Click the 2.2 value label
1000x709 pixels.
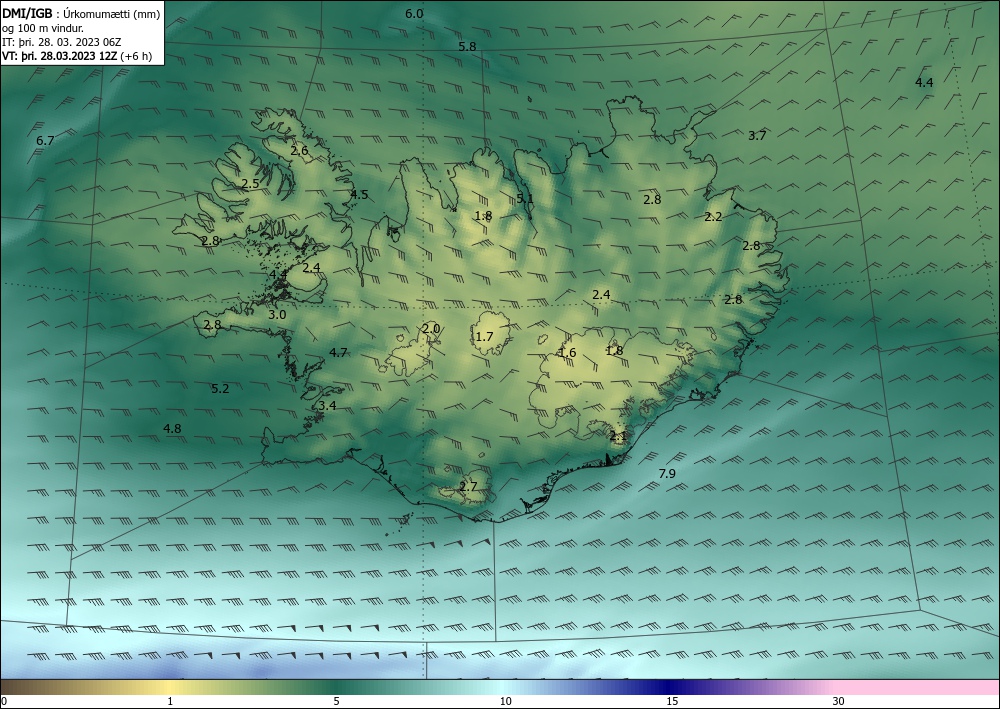[714, 217]
